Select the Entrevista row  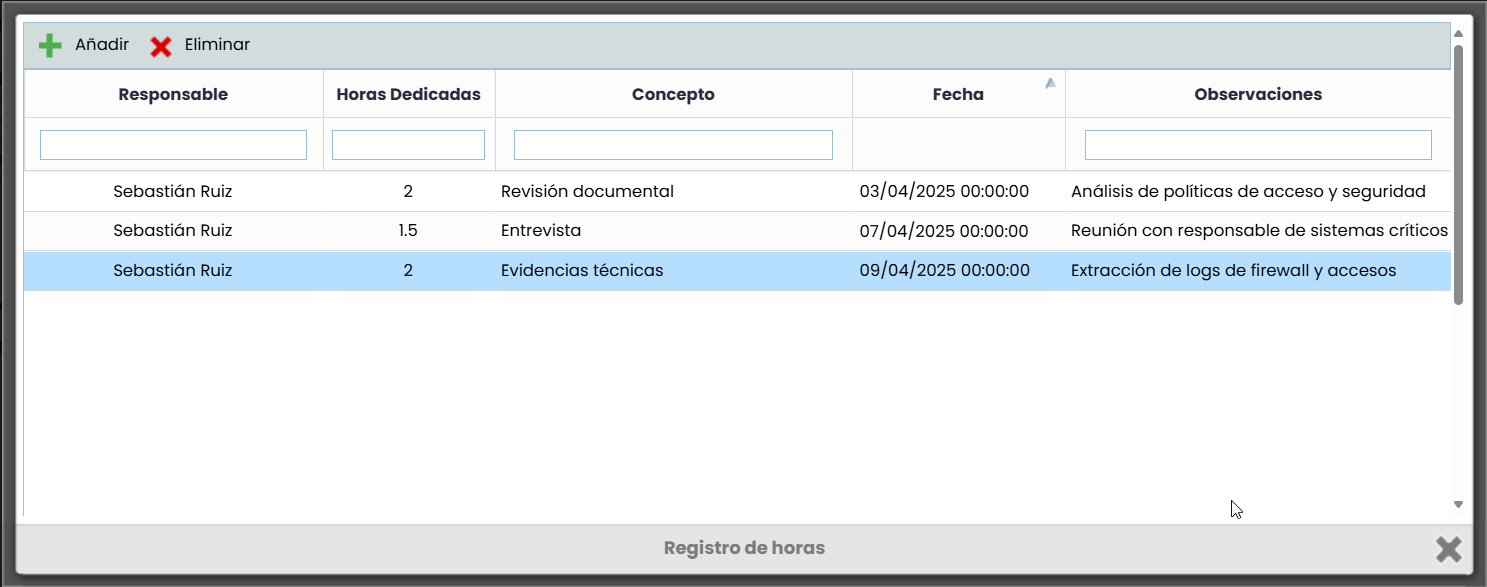[541, 231]
